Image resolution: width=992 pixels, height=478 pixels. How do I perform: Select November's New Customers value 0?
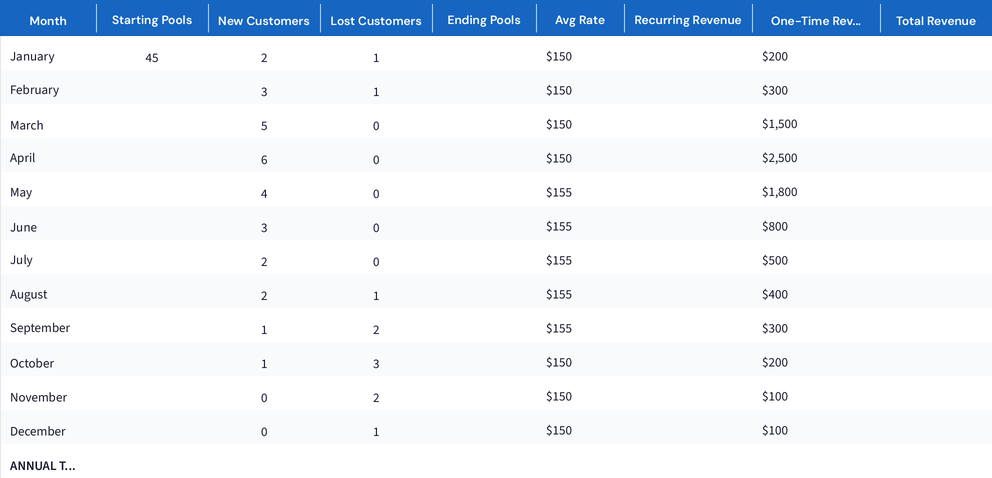click(264, 398)
